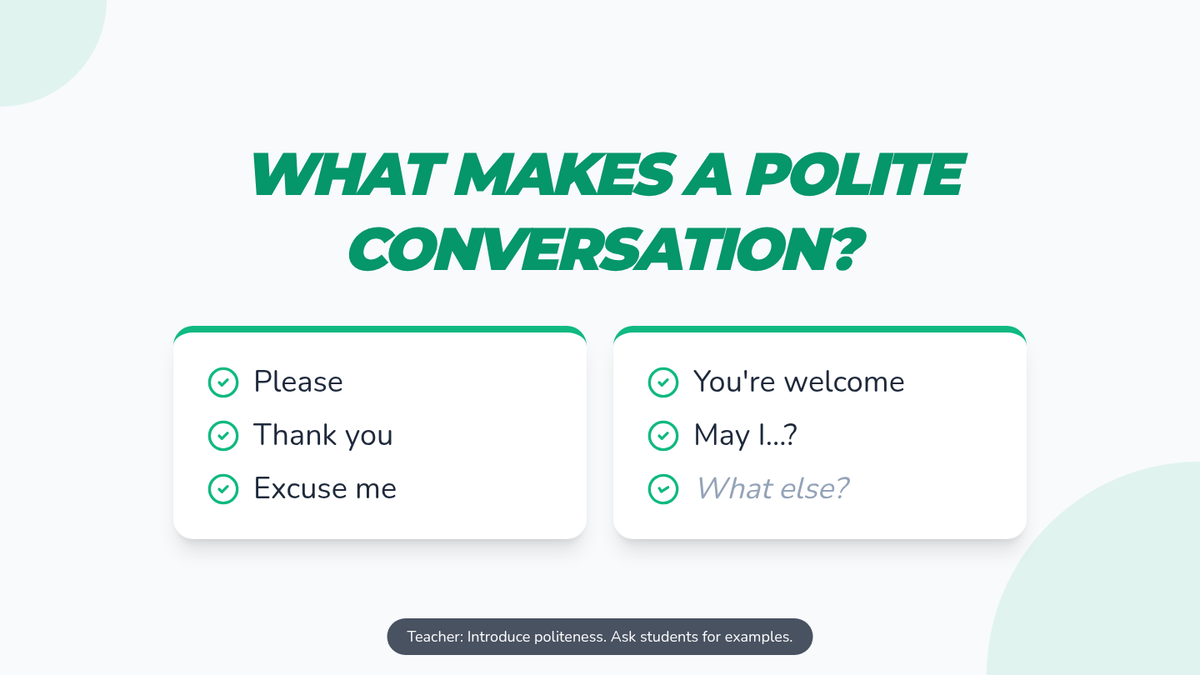Click the checkmark icon beside You're welcome
The width and height of the screenshot is (1200, 675).
pos(663,382)
